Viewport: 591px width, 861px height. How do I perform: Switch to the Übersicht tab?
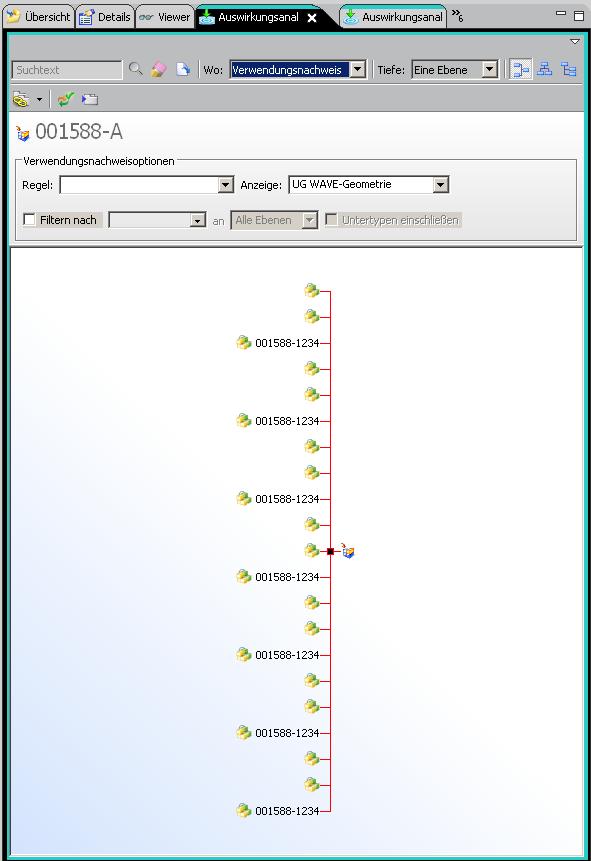[x=38, y=17]
